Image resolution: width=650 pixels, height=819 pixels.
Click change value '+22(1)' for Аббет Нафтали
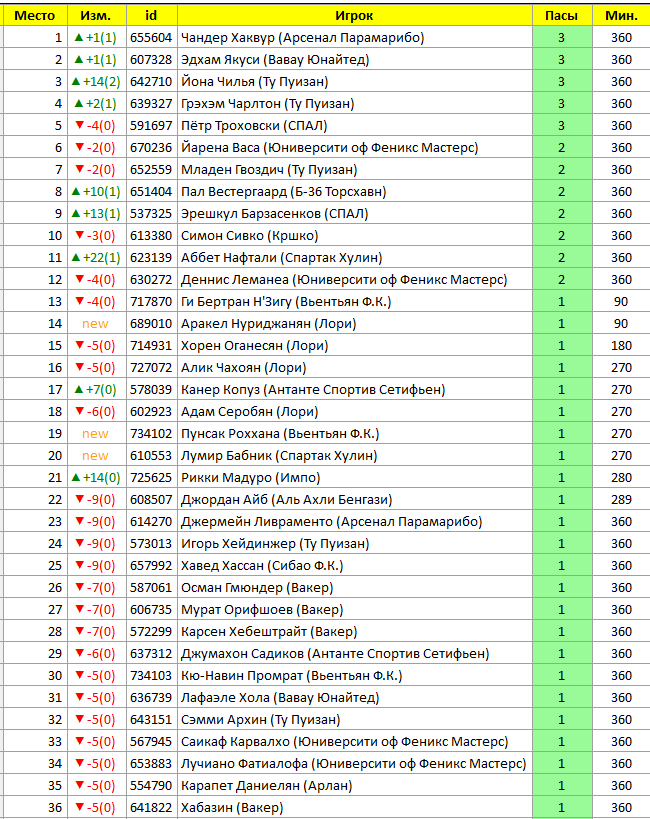(x=96, y=258)
